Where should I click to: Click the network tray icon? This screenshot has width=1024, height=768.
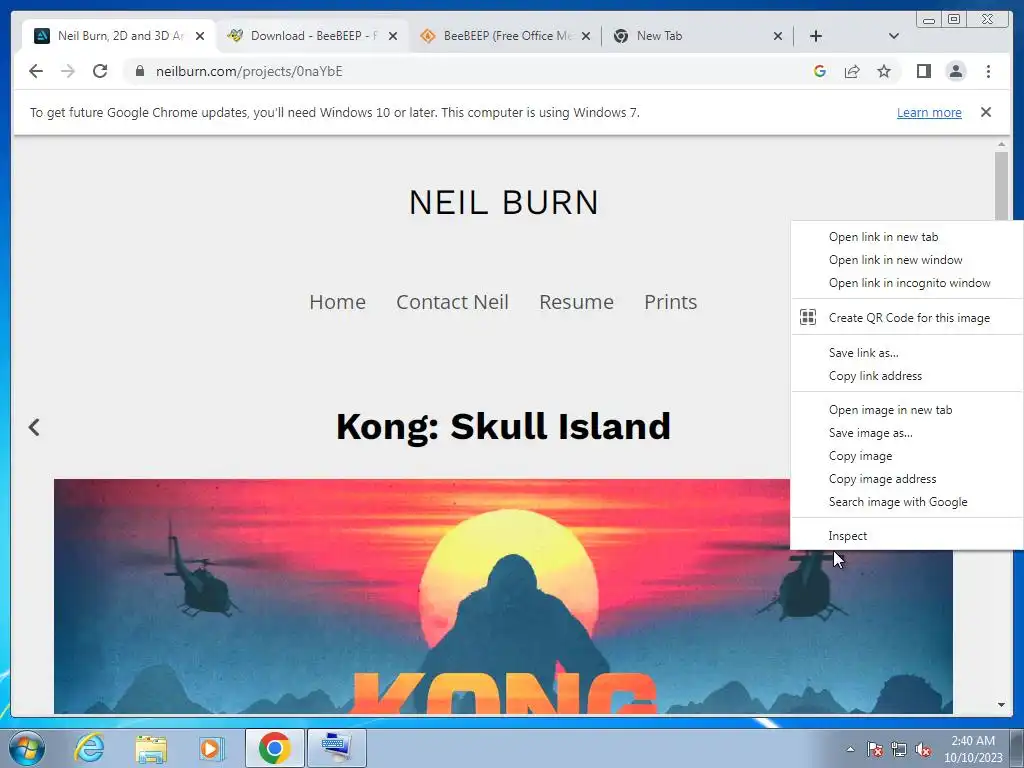(899, 749)
